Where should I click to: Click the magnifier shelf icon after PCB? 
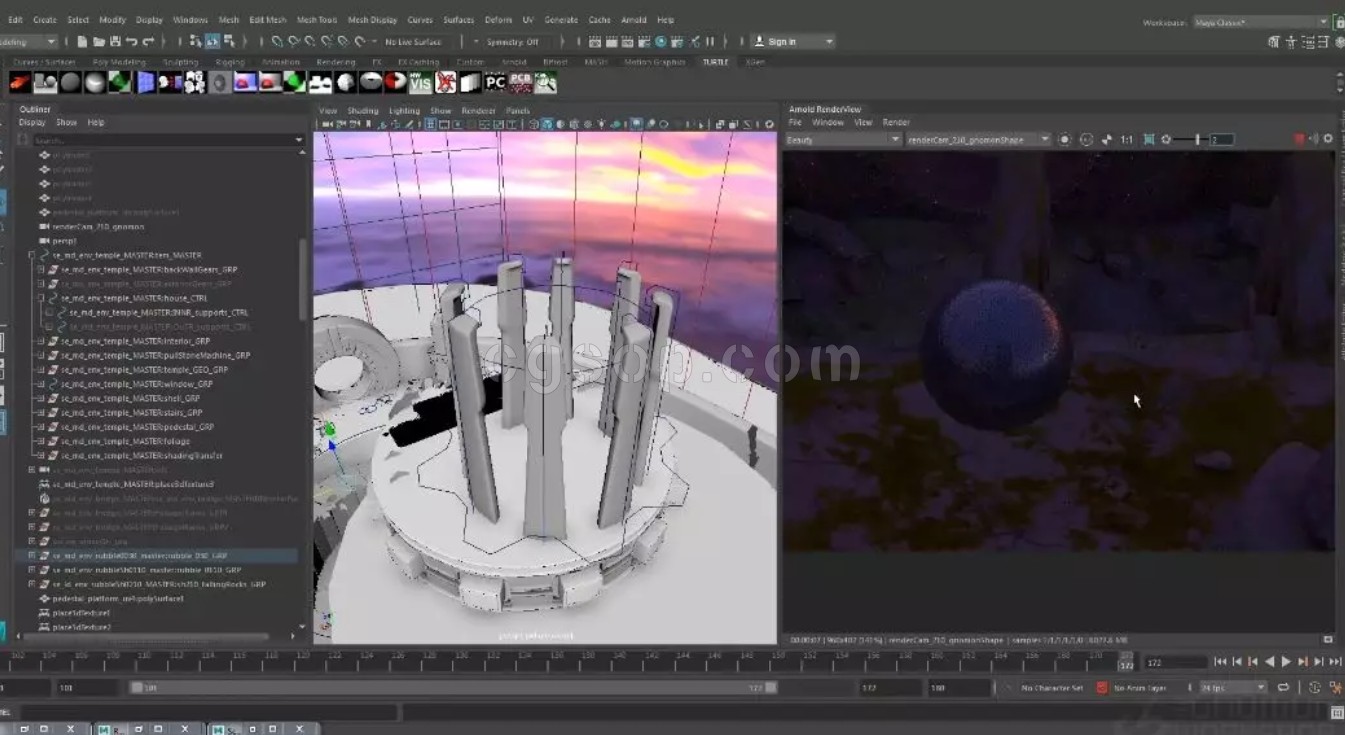click(x=545, y=82)
